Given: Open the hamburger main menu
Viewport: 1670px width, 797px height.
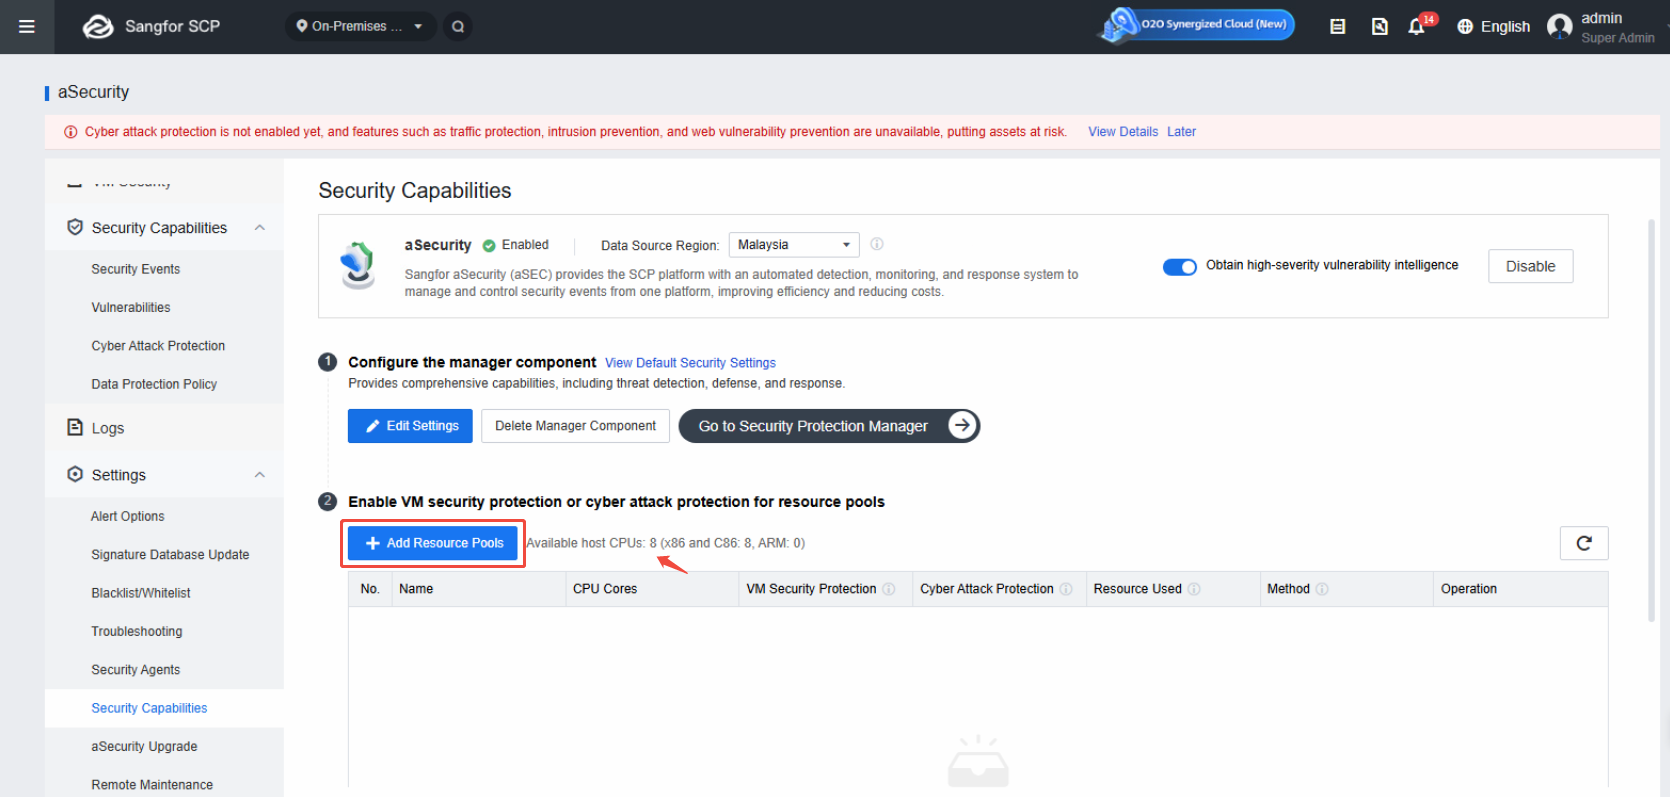Looking at the screenshot, I should coord(27,27).
